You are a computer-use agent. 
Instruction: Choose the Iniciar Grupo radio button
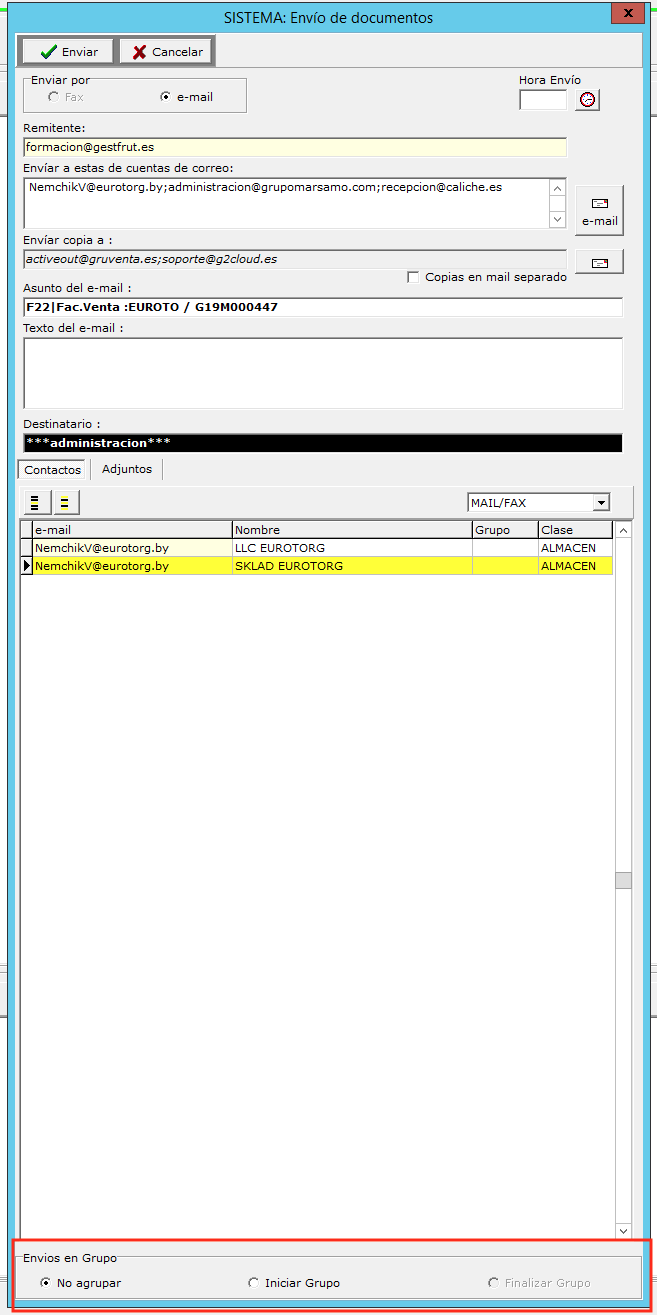(x=254, y=1283)
